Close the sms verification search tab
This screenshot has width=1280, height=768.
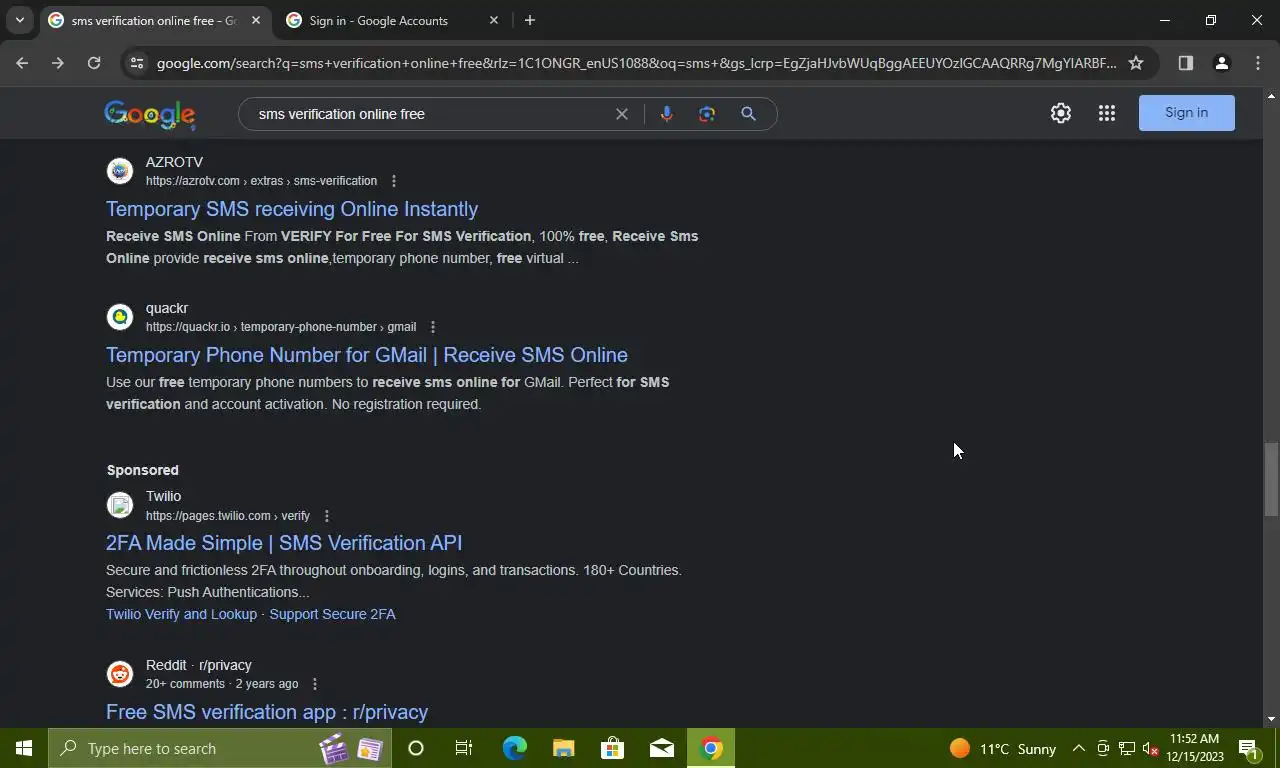256,20
